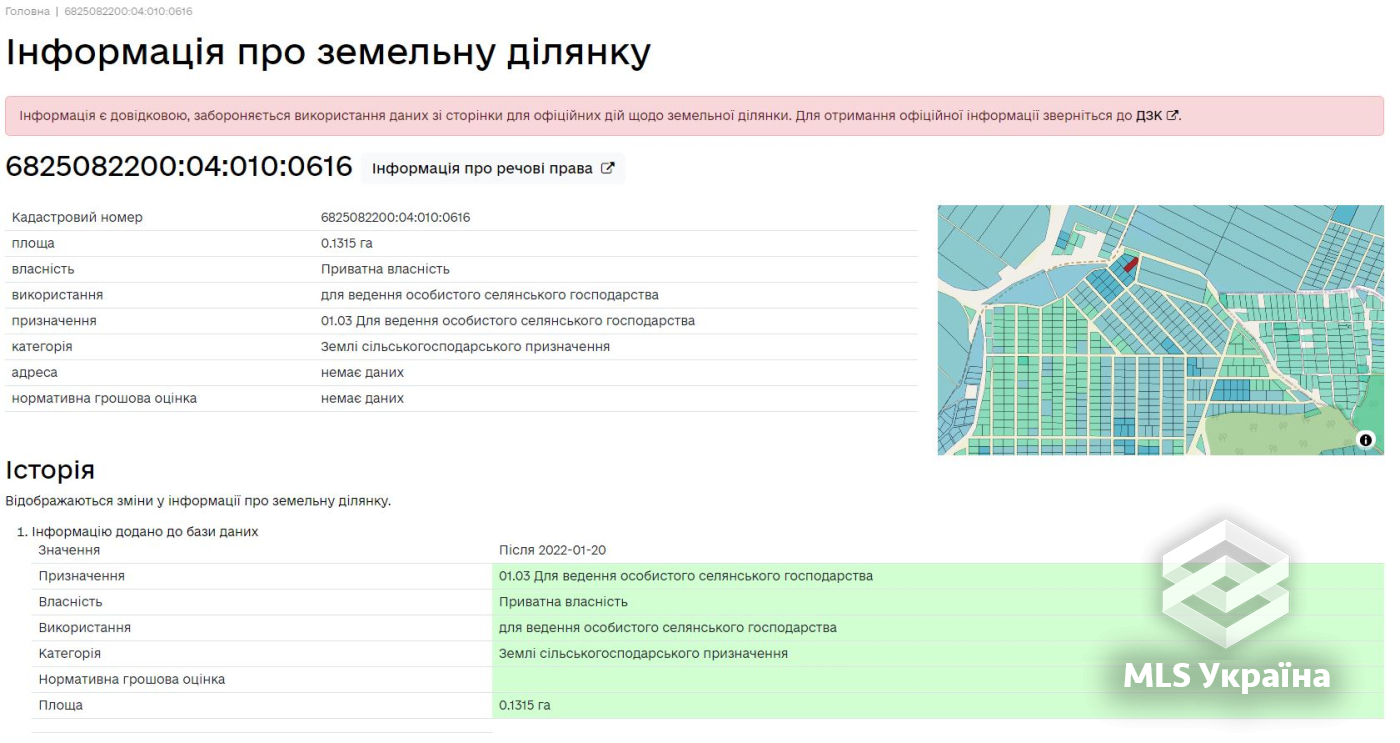Click 'Землі сільськогосподарського призначення' in the details table
The height and width of the screenshot is (743, 1400).
[465, 346]
